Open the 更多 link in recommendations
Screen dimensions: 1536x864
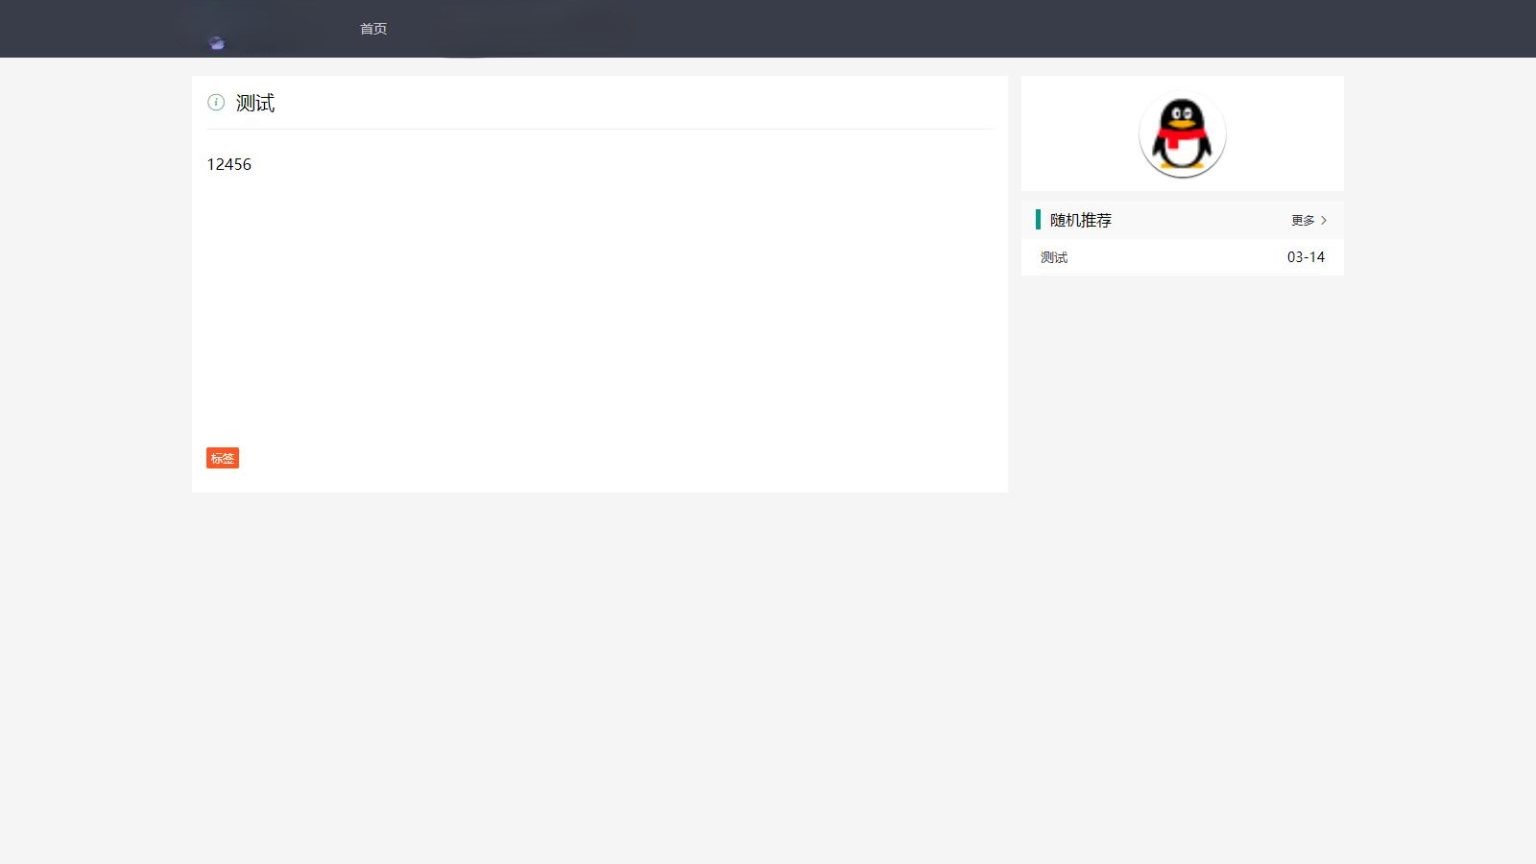click(x=1302, y=220)
